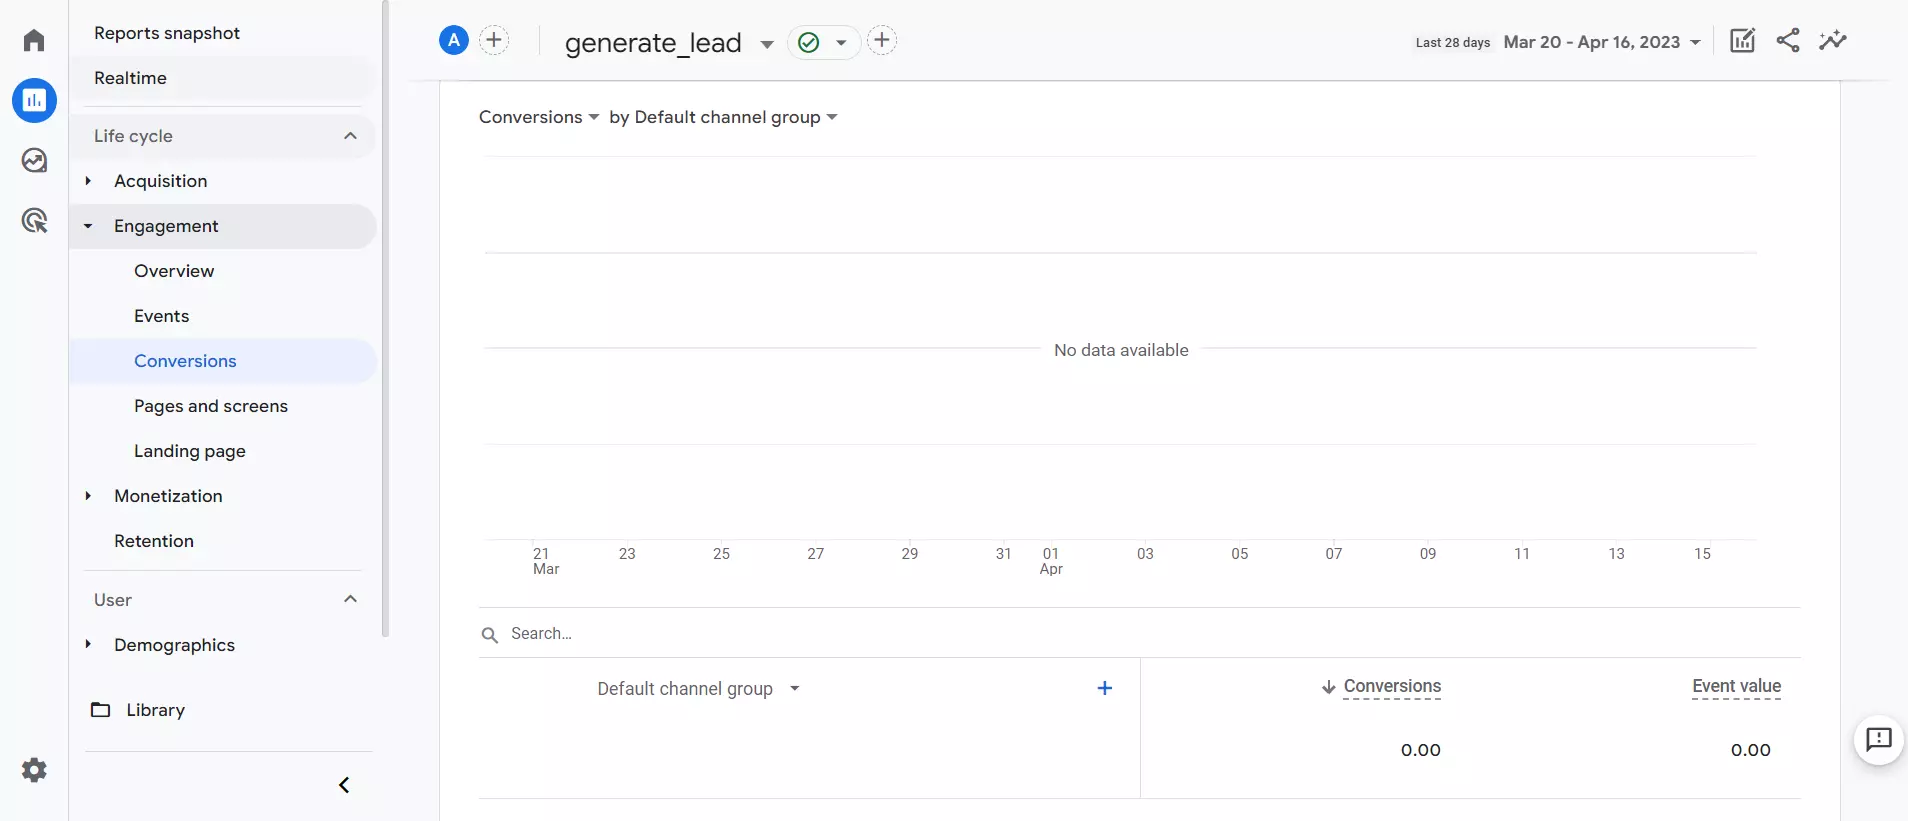Open Admin settings gear icon

[x=34, y=770]
